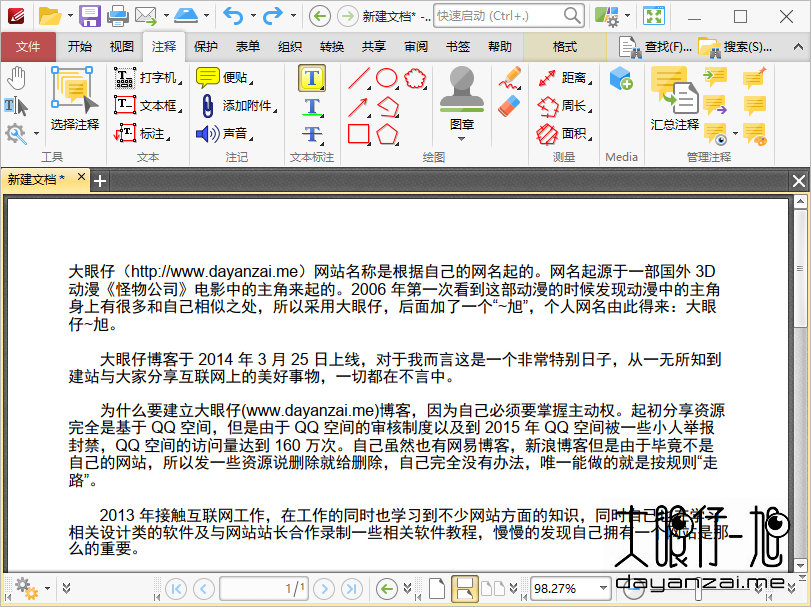Switch to the 开始 ribbon tab

pyautogui.click(x=80, y=47)
